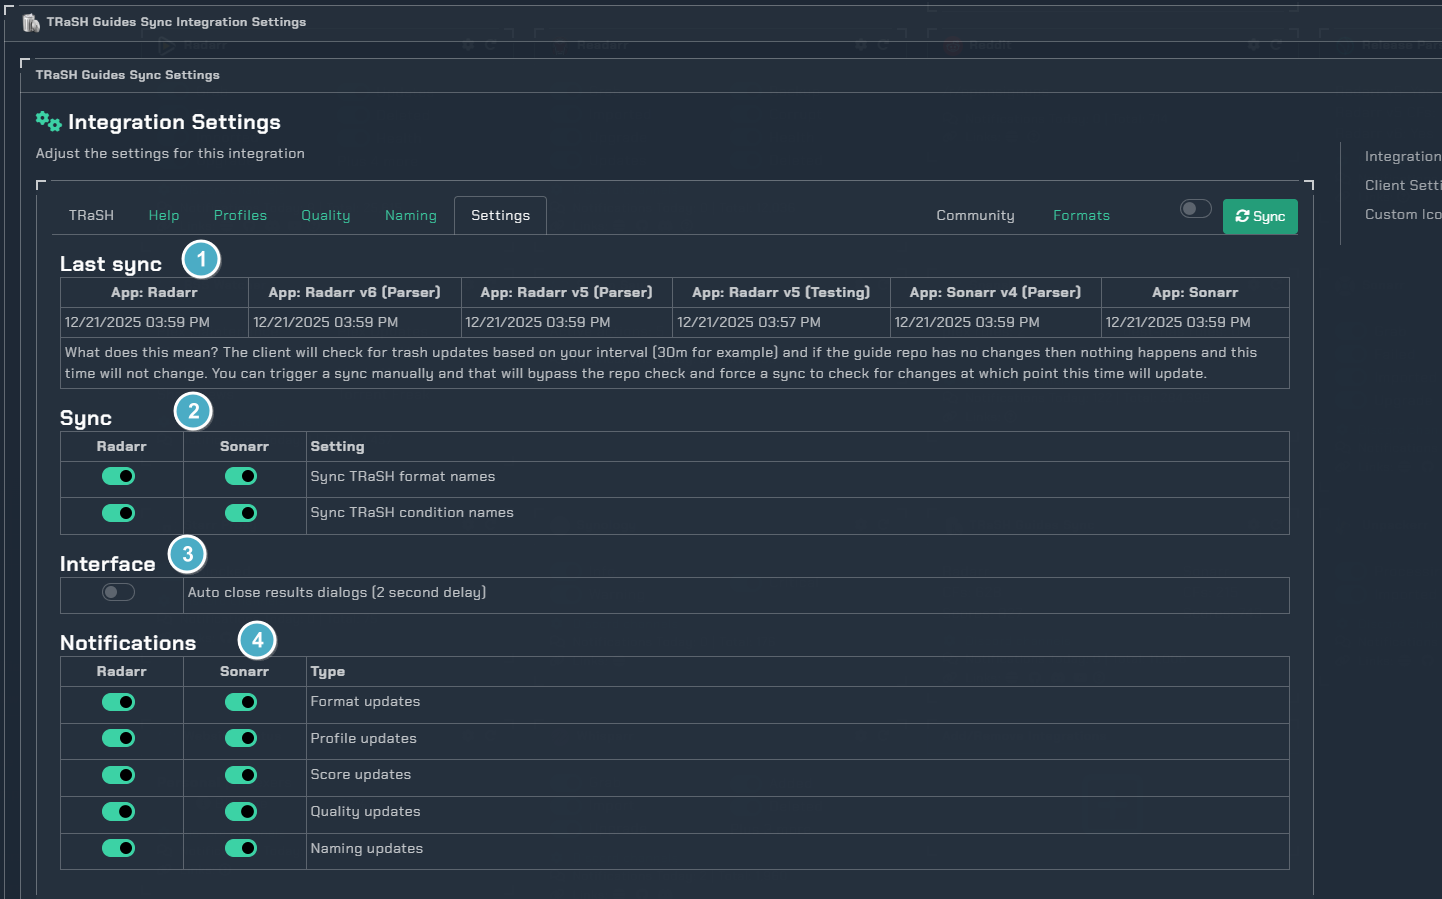Switch to the Profiles tab
Screen dimensions: 1442x899
(240, 214)
